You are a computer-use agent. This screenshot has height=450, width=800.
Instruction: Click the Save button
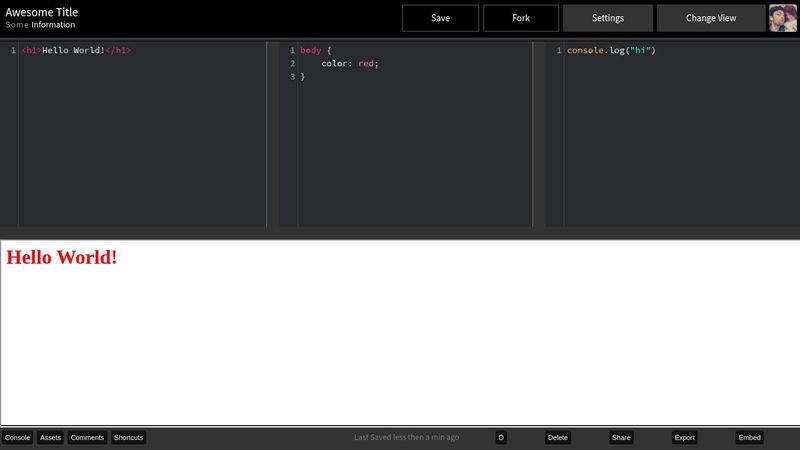tap(440, 18)
